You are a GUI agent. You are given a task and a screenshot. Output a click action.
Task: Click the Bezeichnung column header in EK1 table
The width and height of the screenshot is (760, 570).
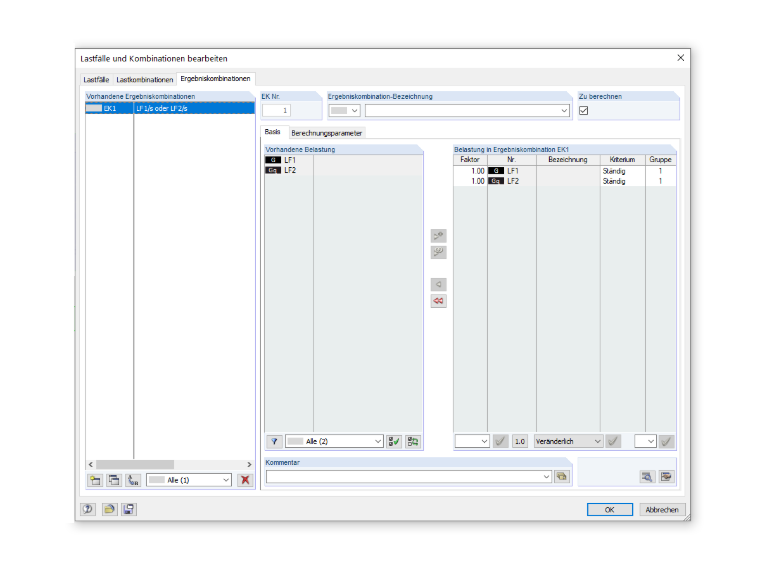click(x=568, y=159)
